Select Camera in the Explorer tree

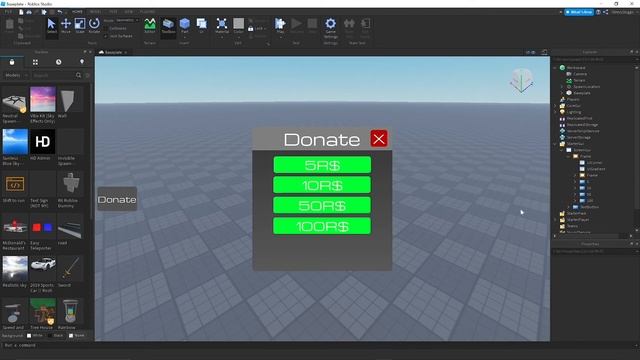tap(580, 74)
